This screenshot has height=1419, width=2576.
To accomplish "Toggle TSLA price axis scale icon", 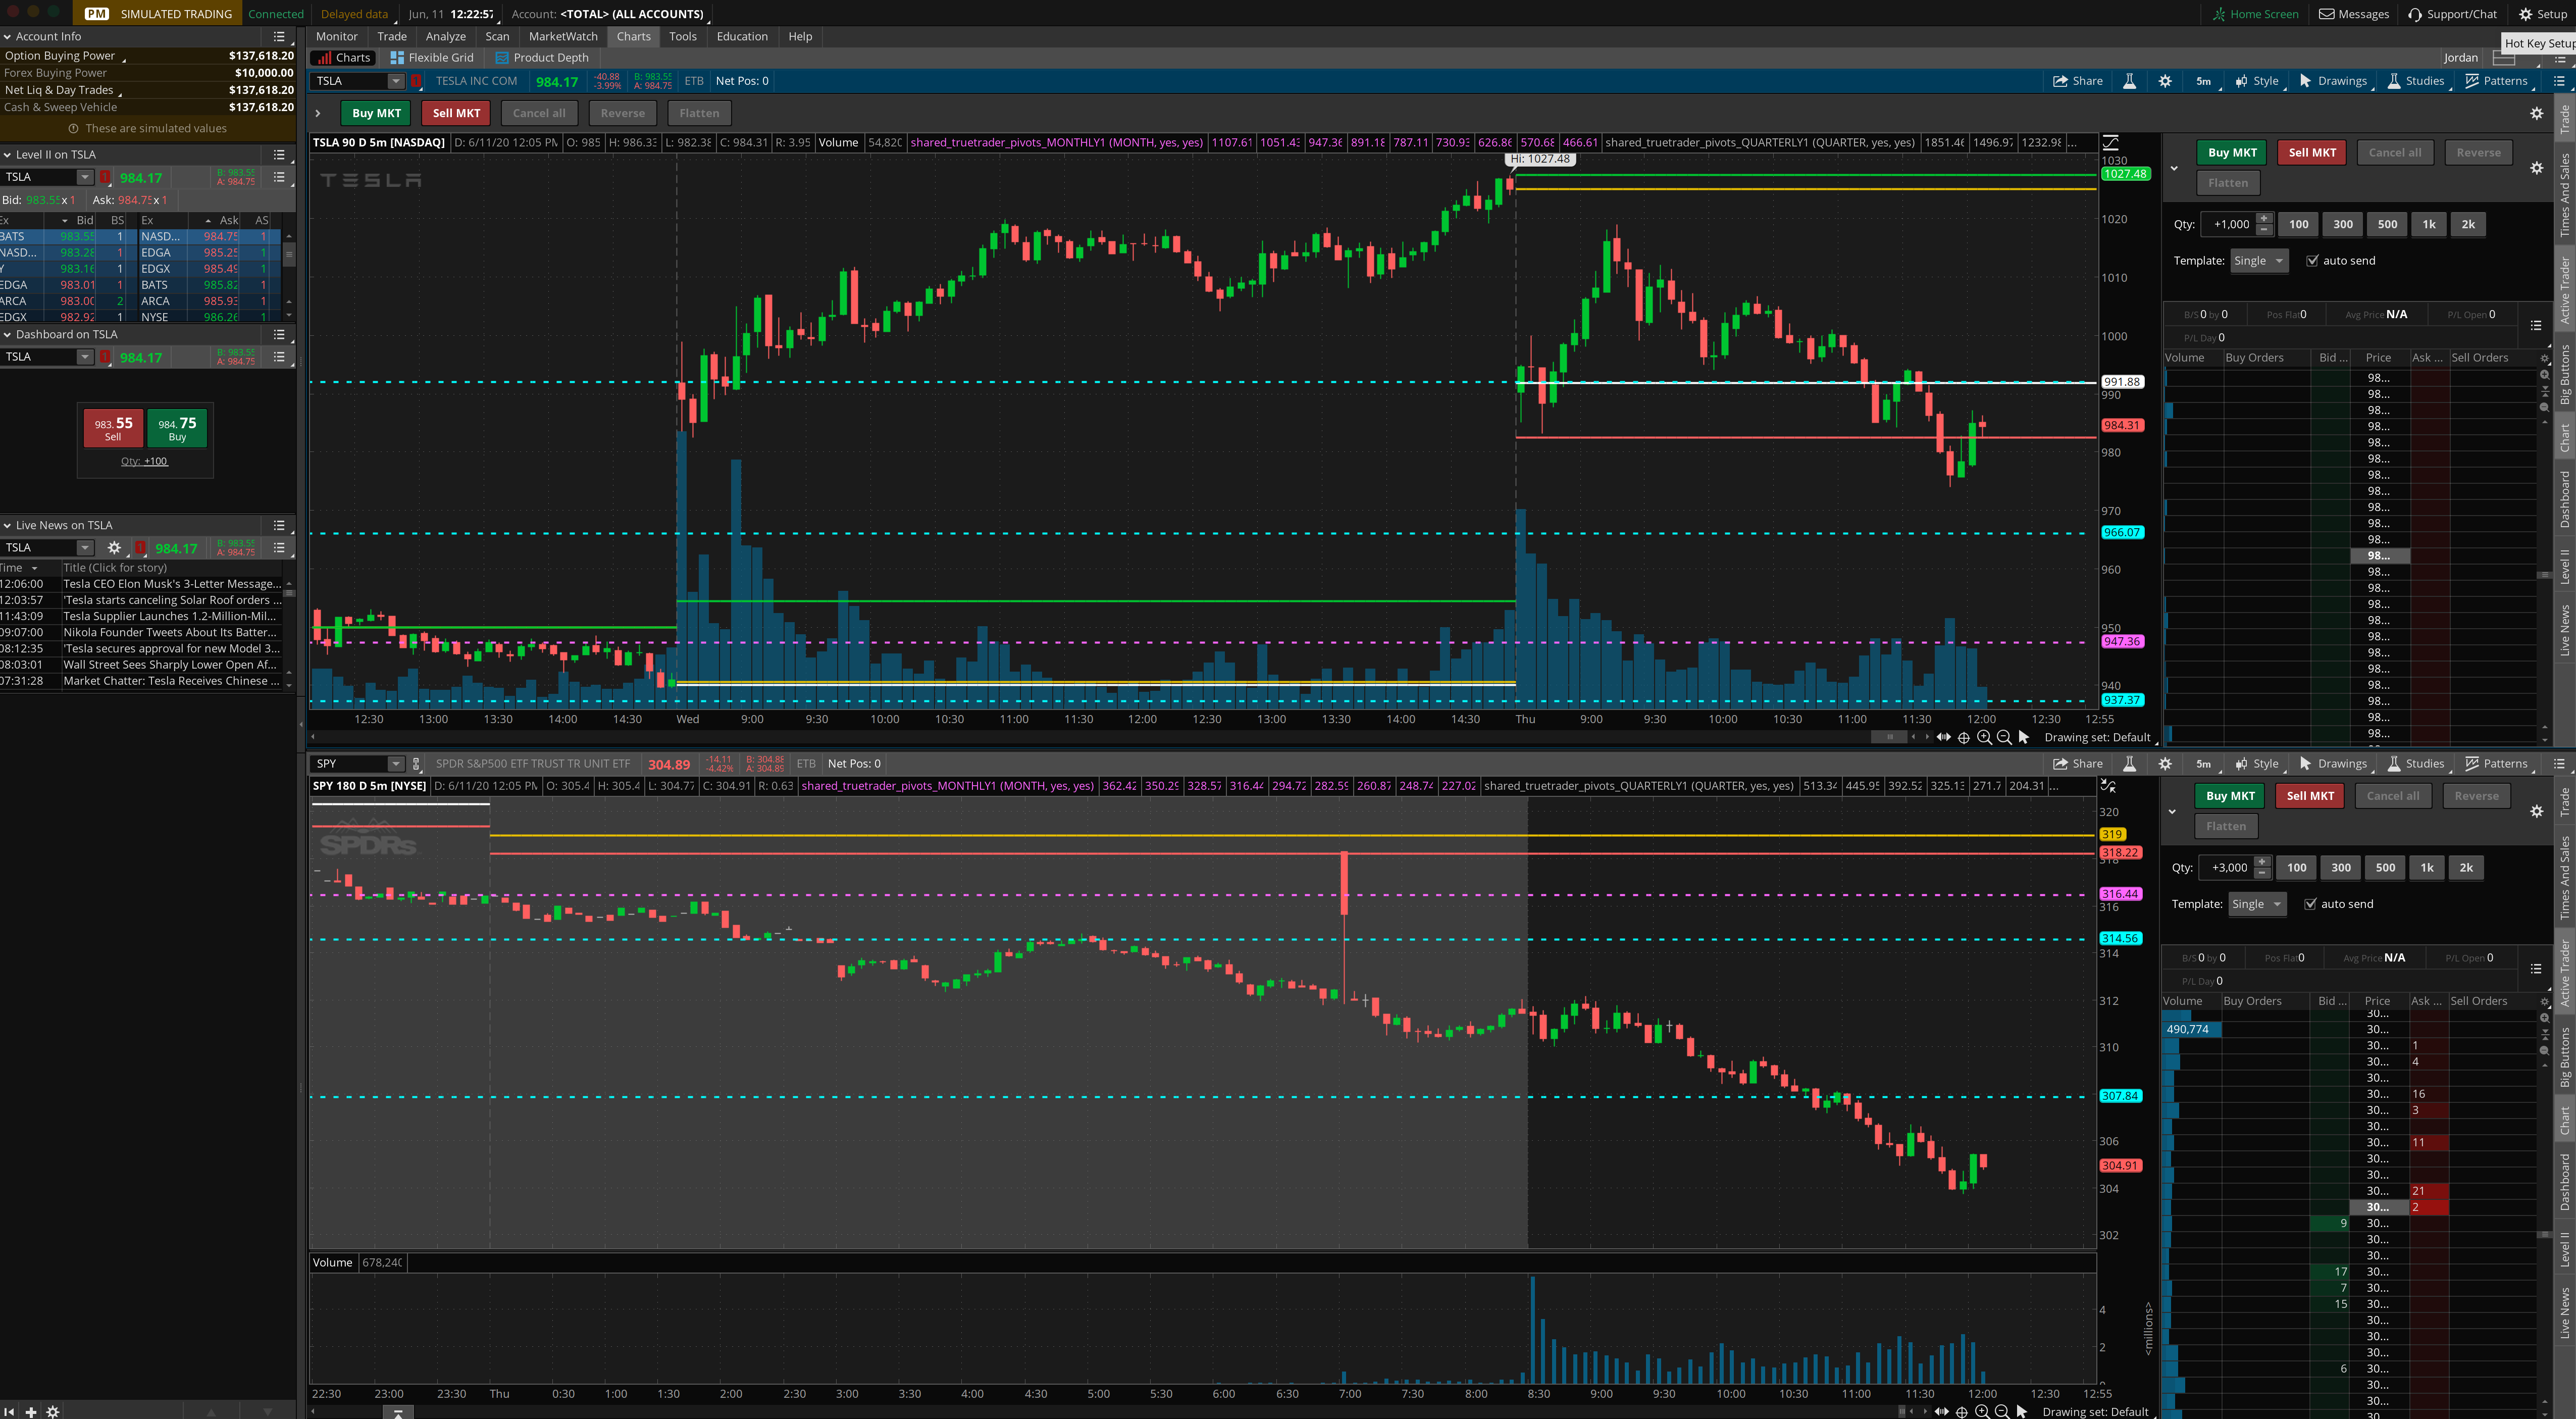I will (2110, 142).
